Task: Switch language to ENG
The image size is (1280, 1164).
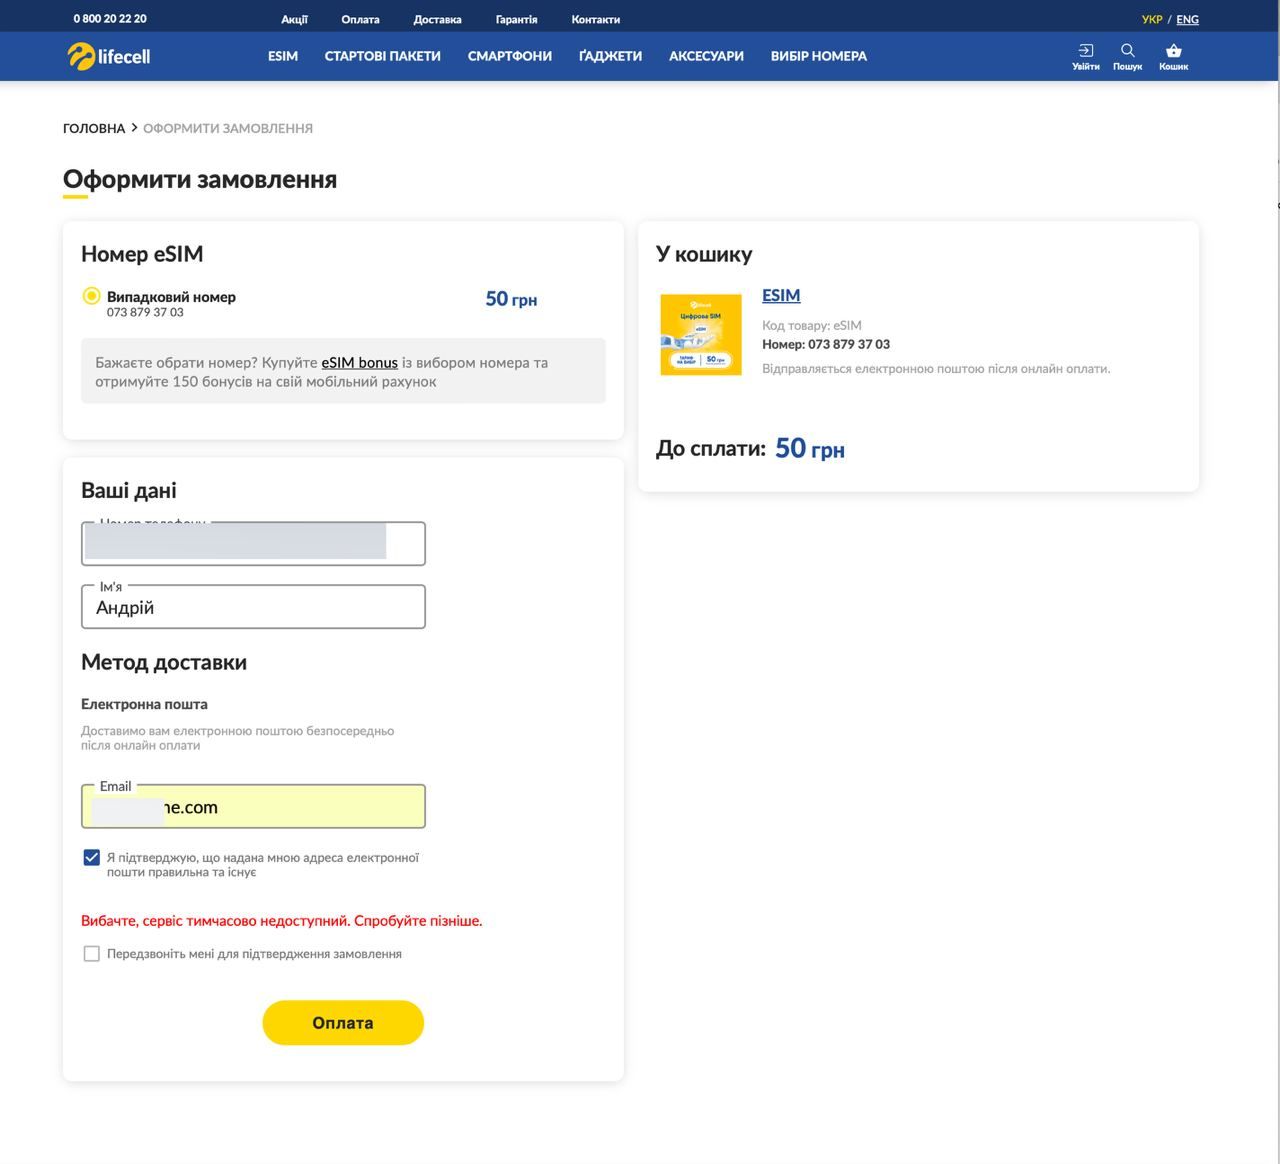Action: coord(1187,19)
